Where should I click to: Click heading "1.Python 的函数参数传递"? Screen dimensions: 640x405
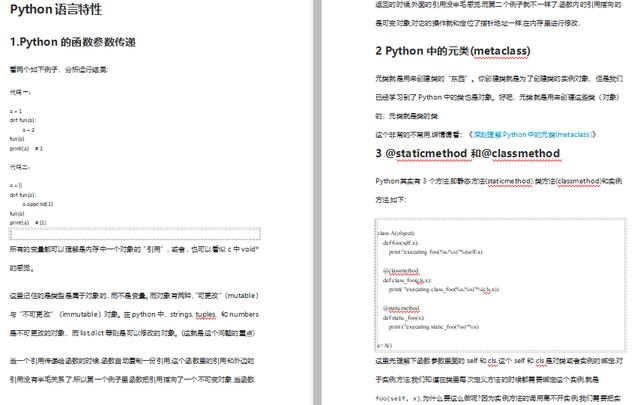pos(73,42)
